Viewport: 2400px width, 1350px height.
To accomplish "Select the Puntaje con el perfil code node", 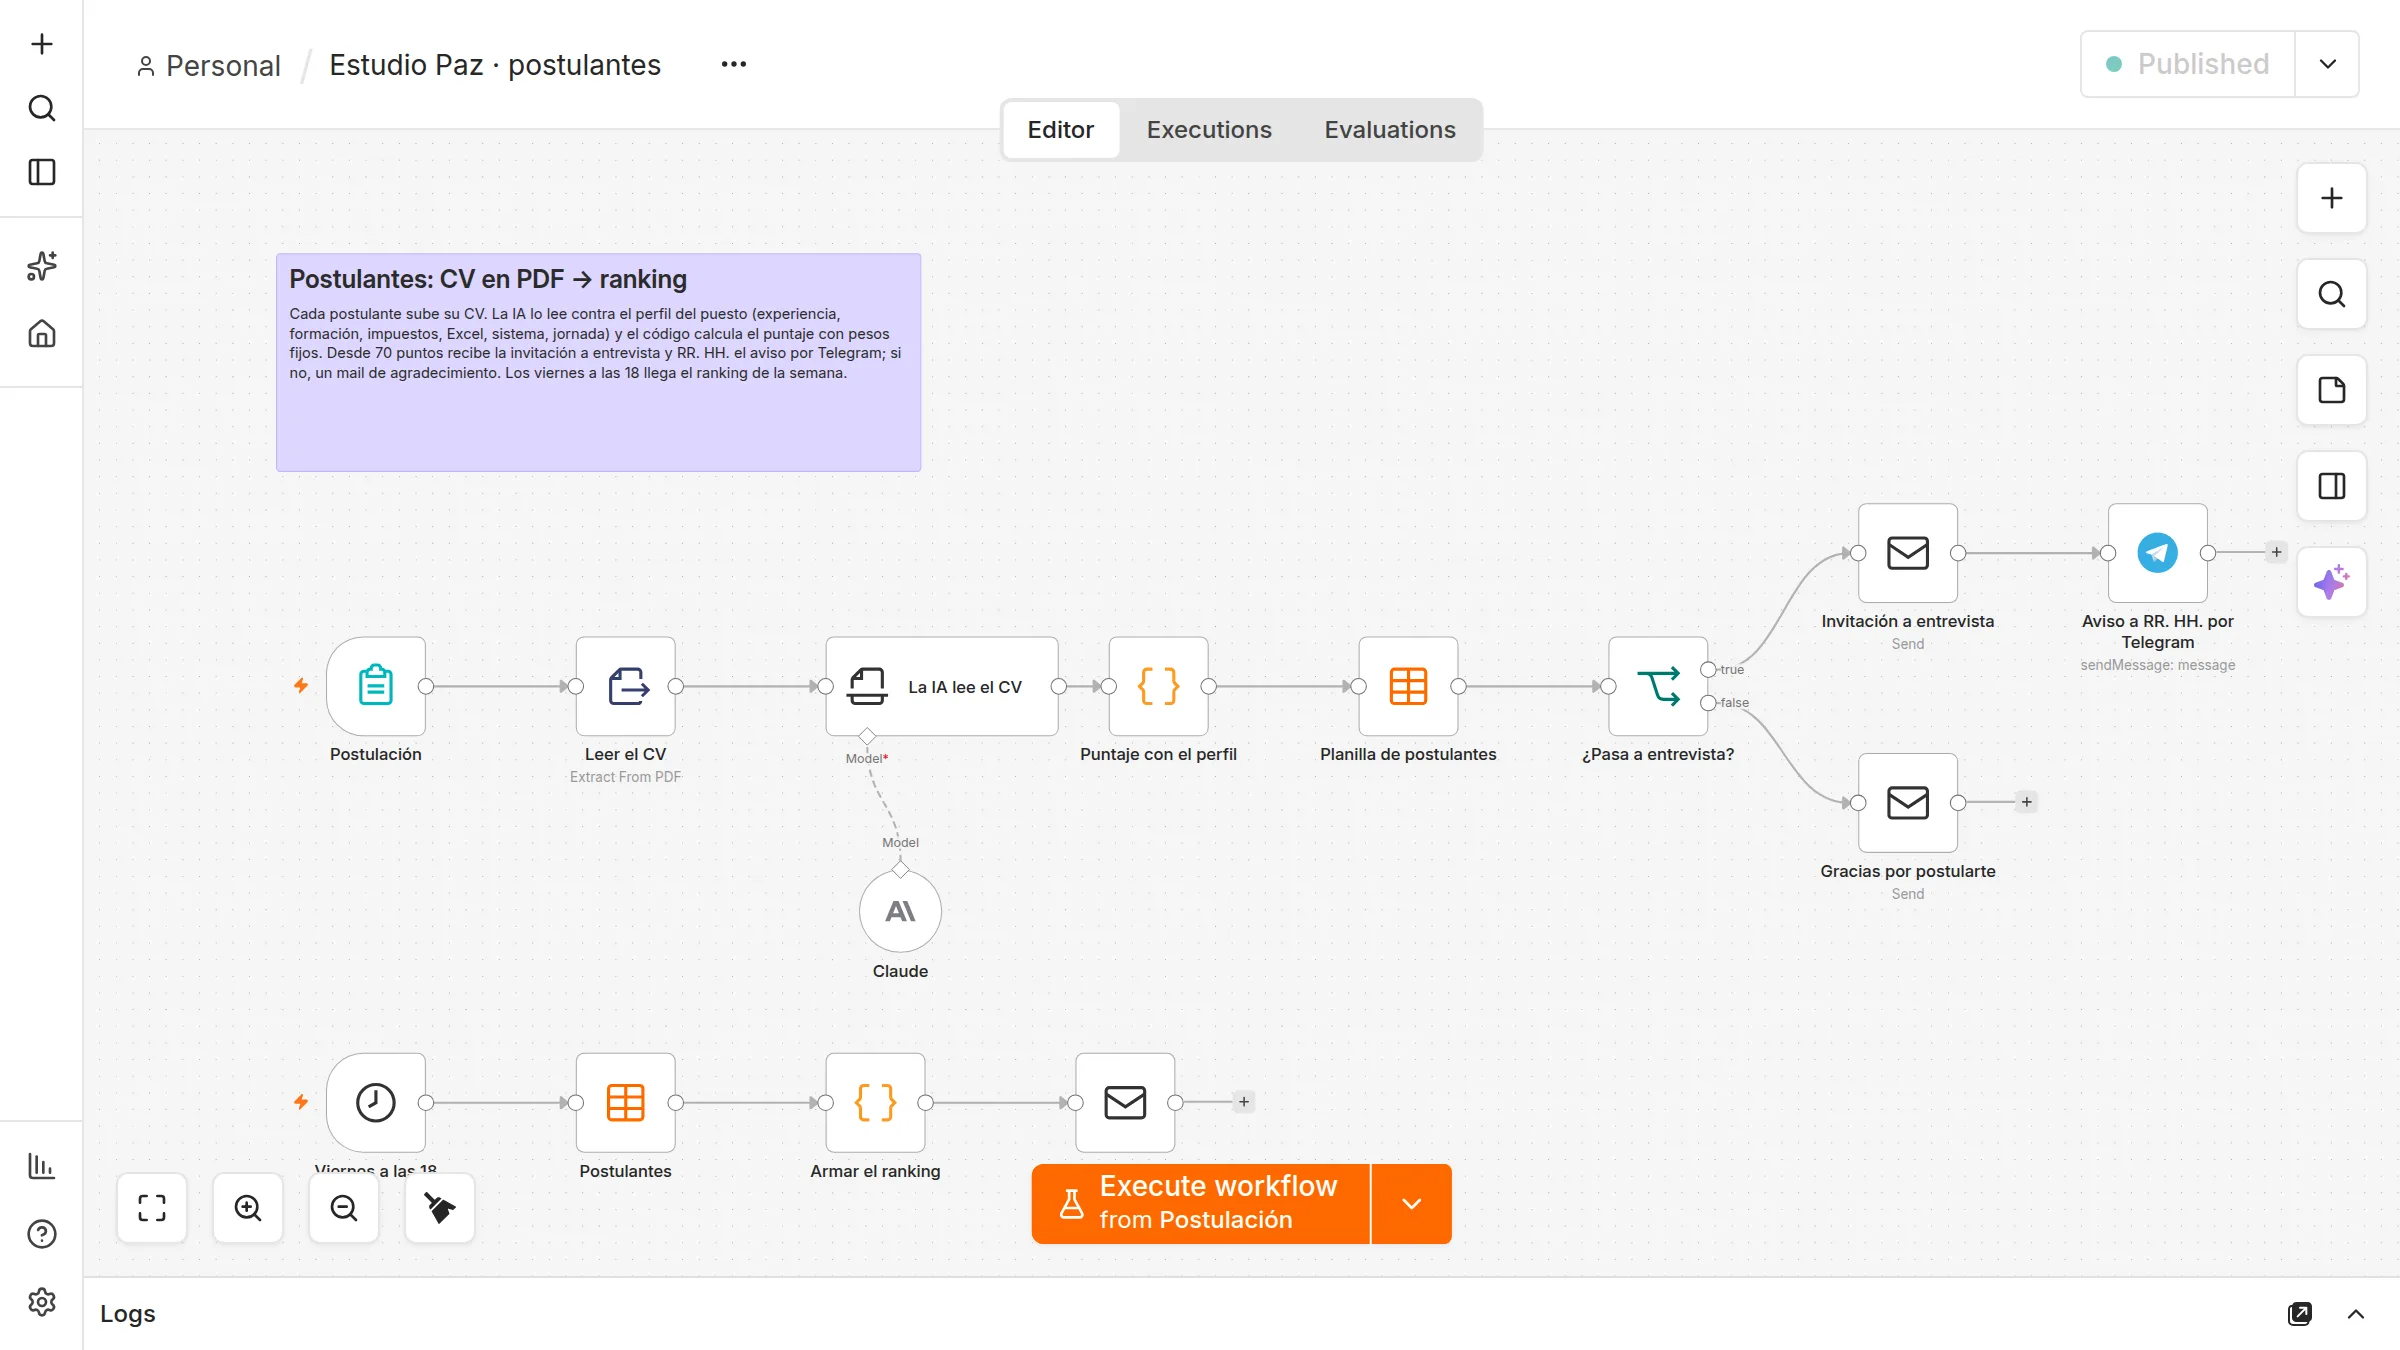I will [1159, 686].
